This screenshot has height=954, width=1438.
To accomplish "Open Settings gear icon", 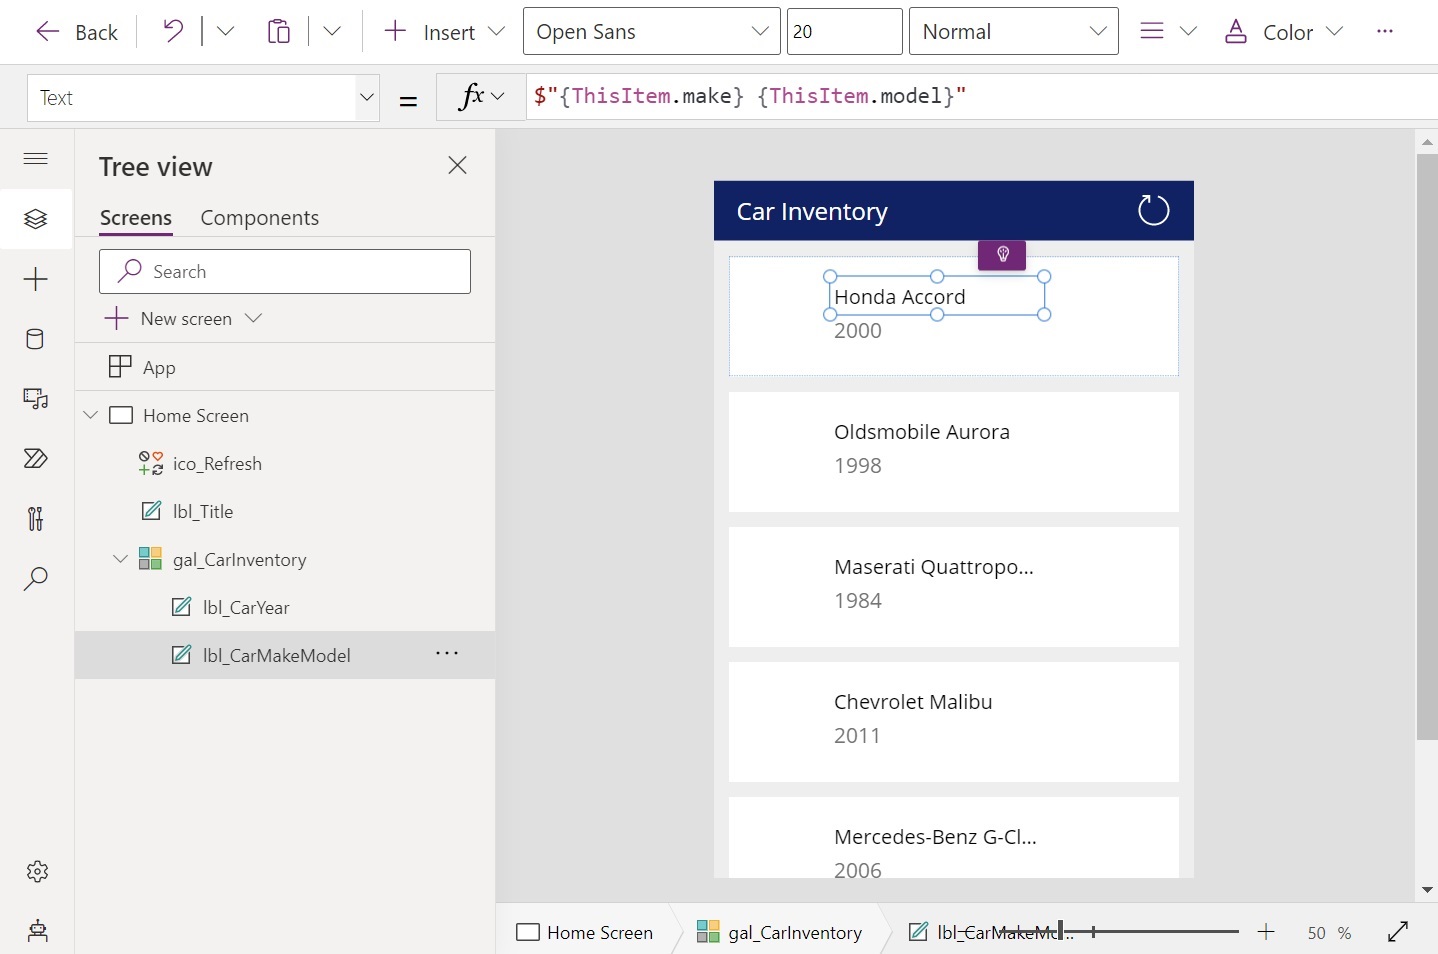I will [x=37, y=872].
